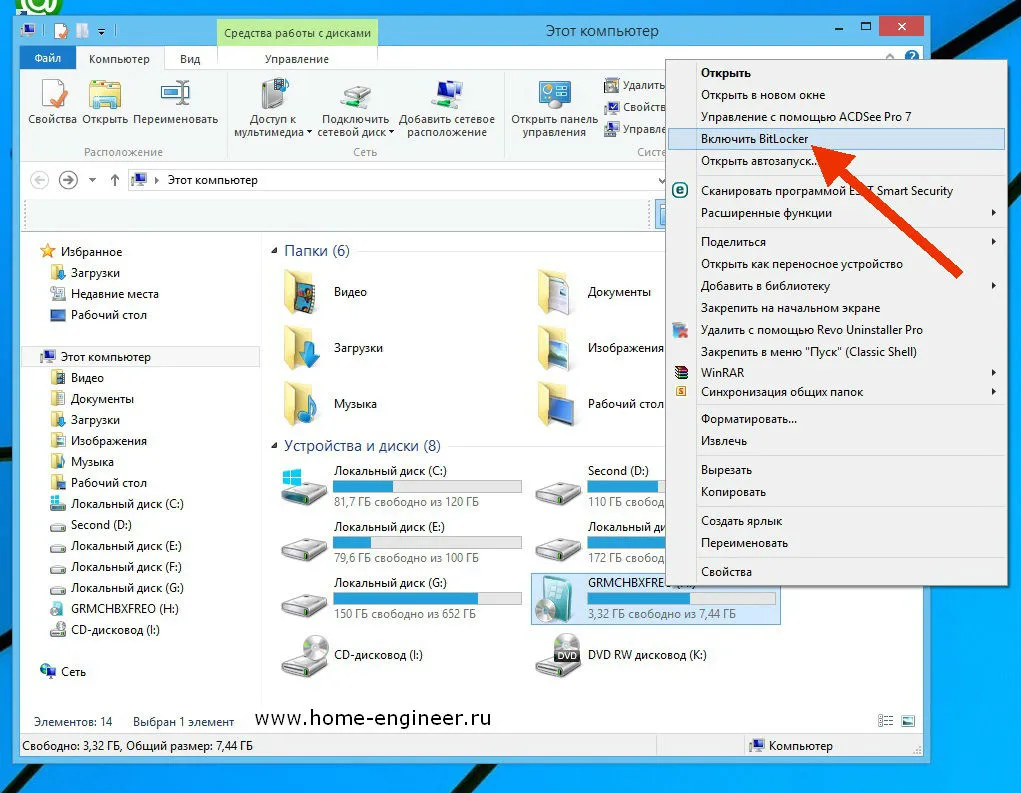1021x793 pixels.
Task: Switch to the Вид ribbon tab
Action: [189, 59]
